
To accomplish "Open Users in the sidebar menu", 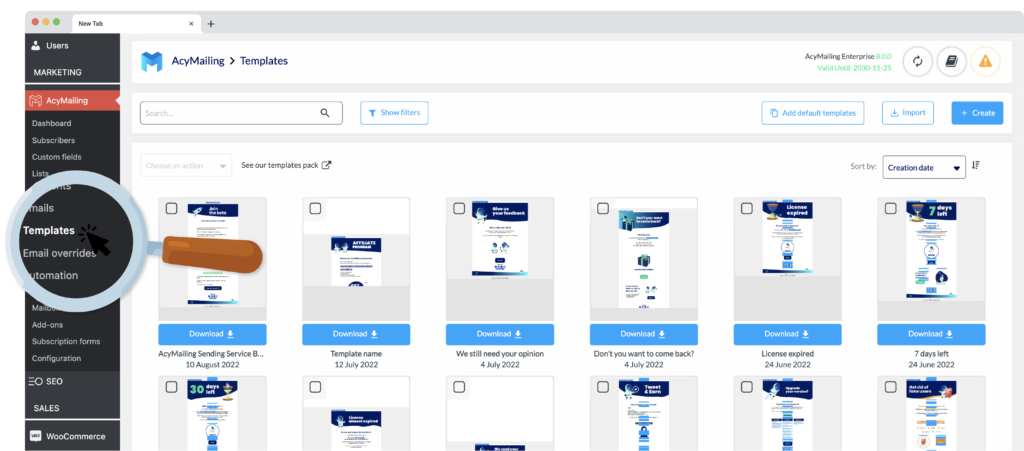I will pyautogui.click(x=72, y=46).
